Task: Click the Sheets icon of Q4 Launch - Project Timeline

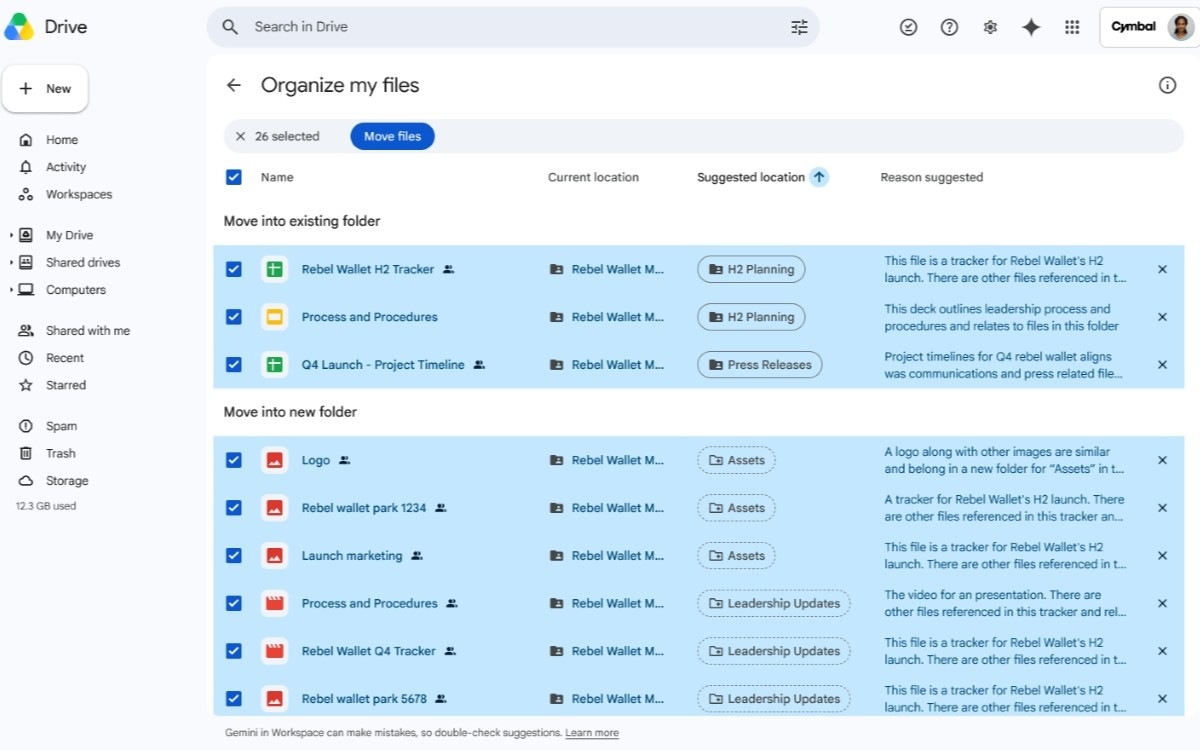Action: (274, 365)
